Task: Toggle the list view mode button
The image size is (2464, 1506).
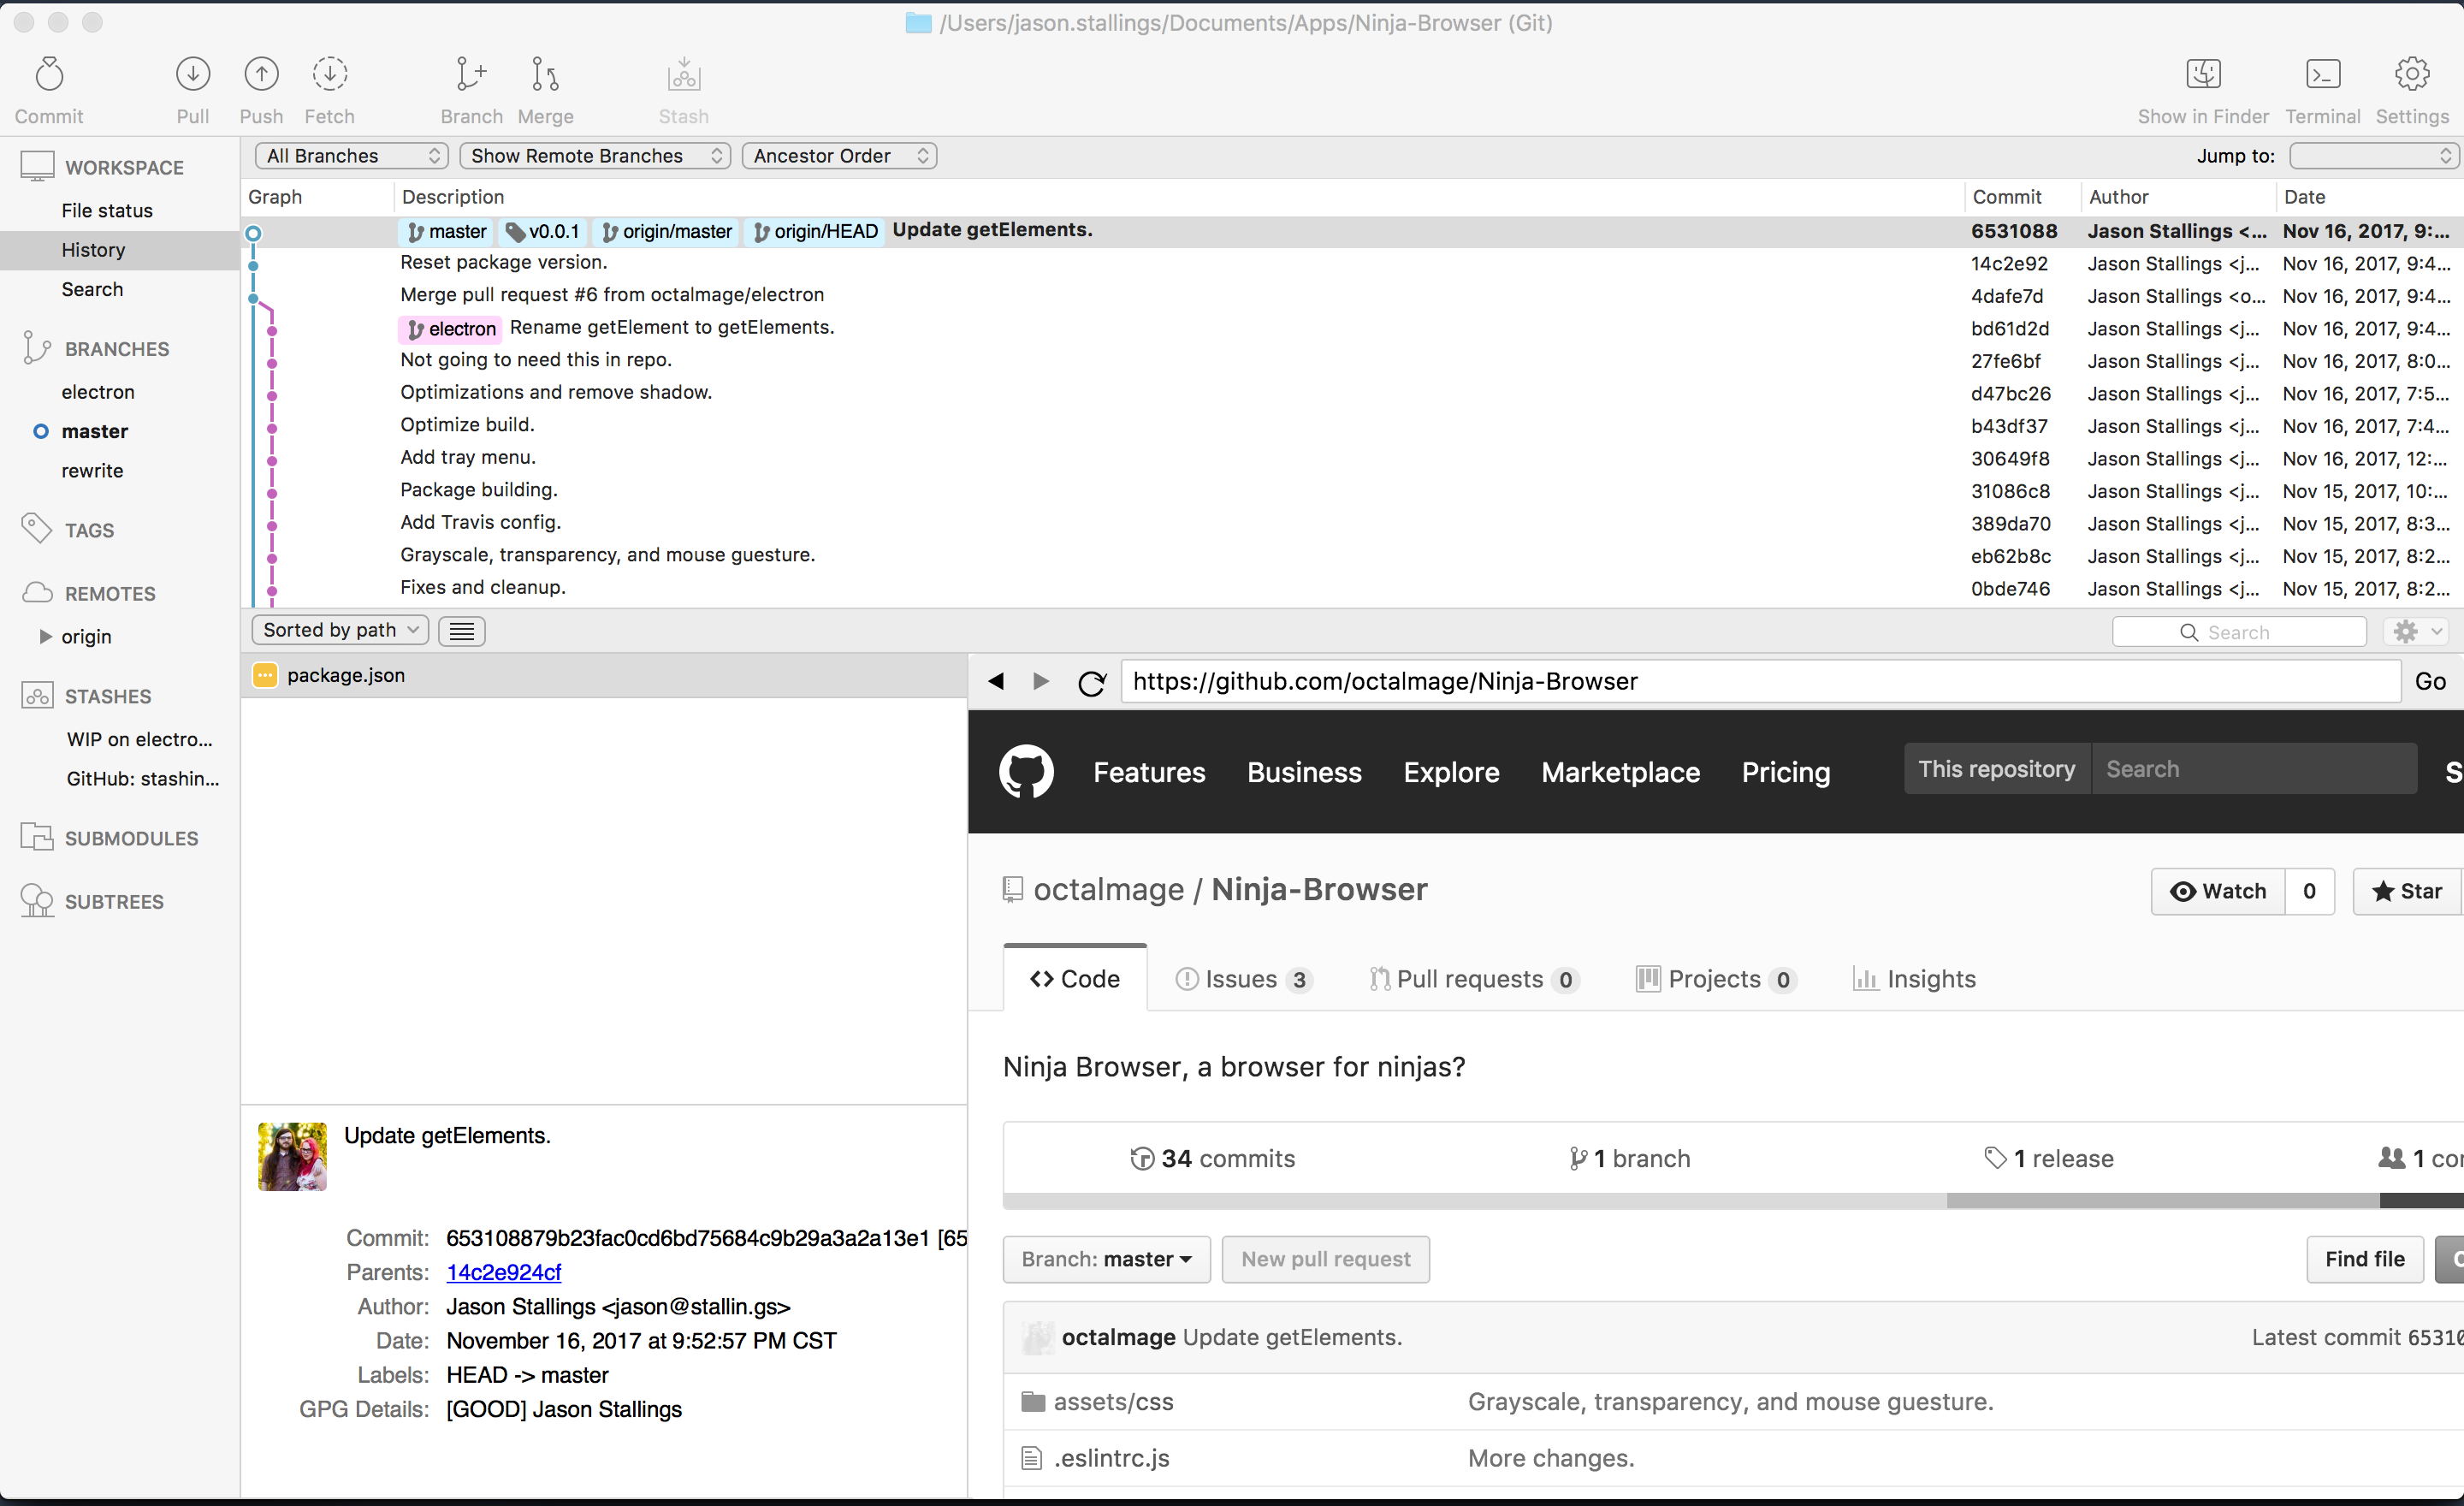Action: coord(461,631)
